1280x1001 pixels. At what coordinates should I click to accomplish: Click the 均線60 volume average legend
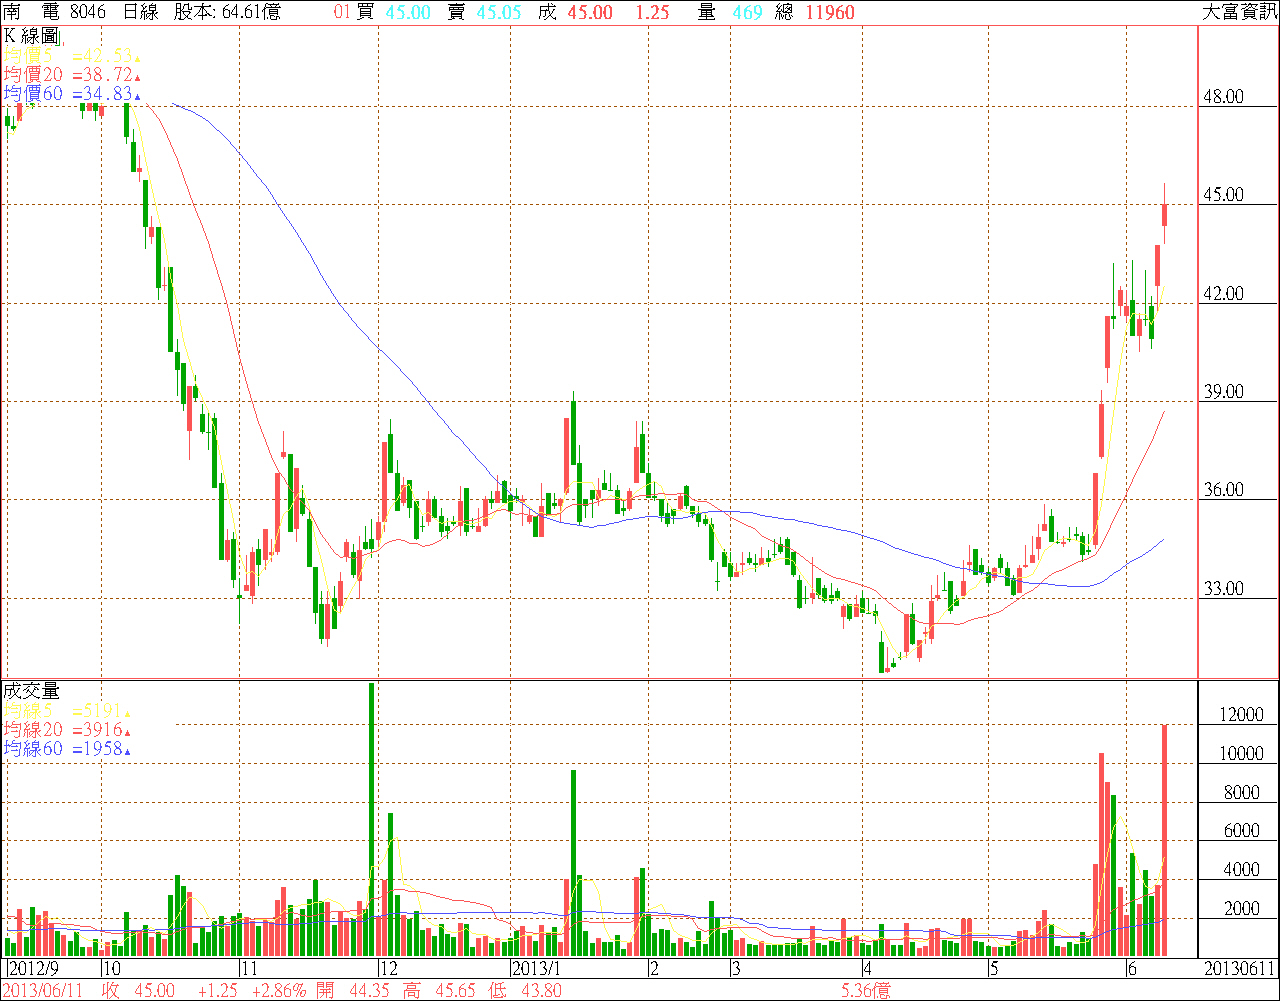[68, 748]
